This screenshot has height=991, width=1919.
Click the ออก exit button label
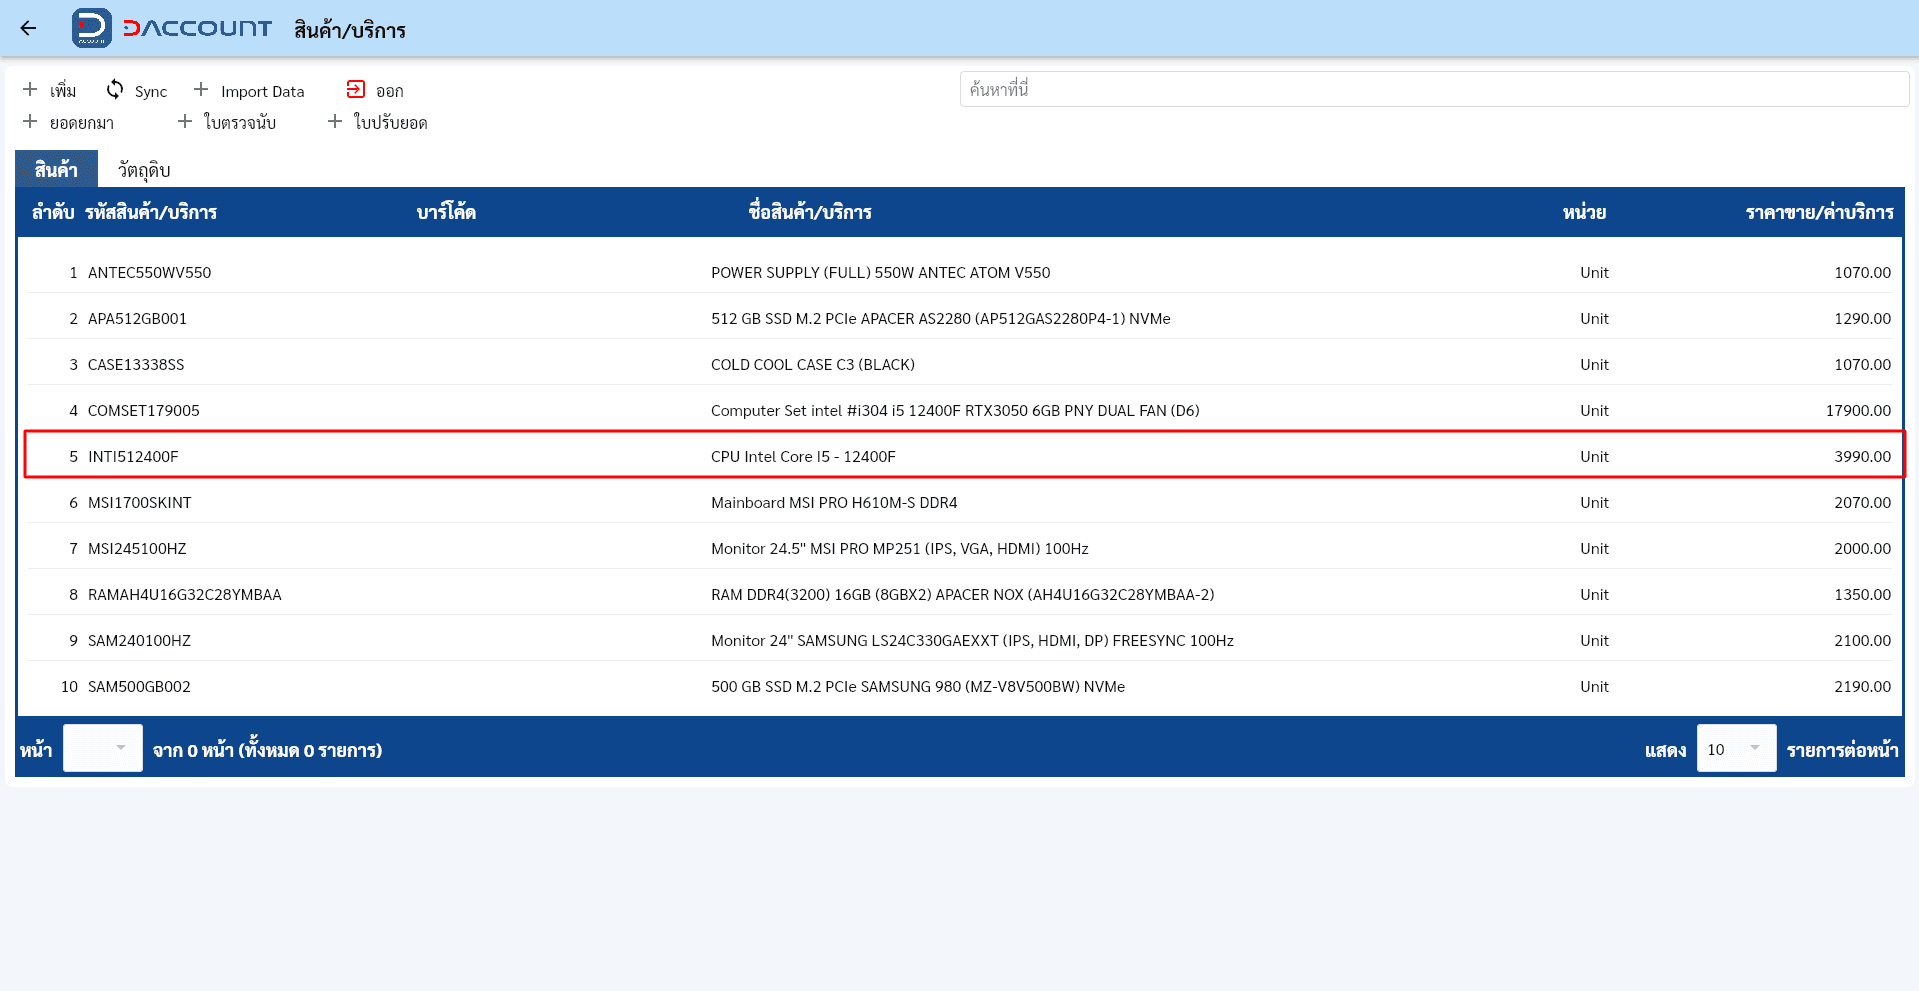click(x=390, y=91)
